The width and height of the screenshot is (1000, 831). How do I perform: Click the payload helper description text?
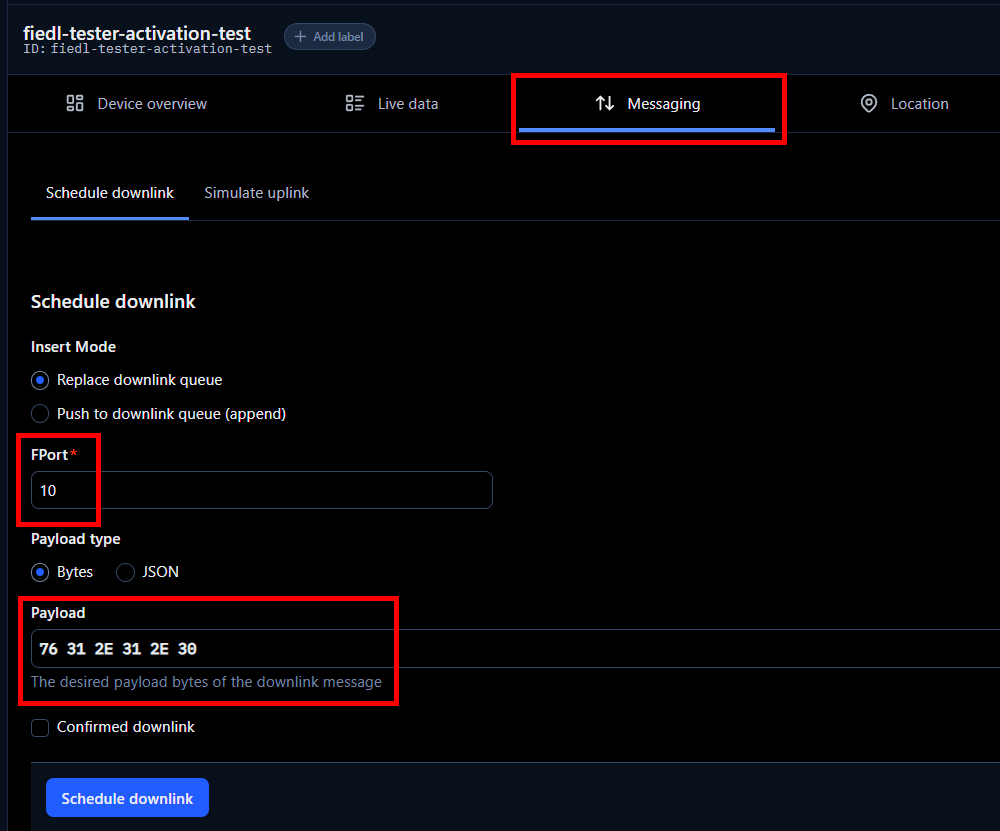206,682
